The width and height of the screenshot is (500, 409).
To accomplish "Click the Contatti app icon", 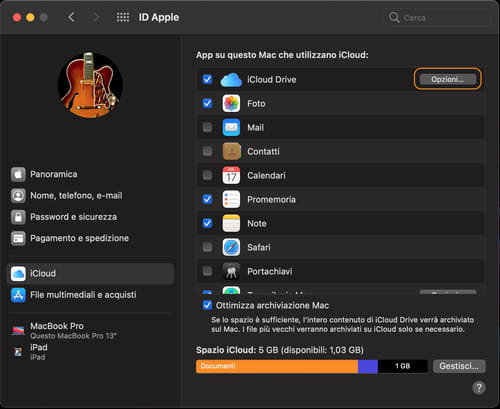I will click(231, 151).
